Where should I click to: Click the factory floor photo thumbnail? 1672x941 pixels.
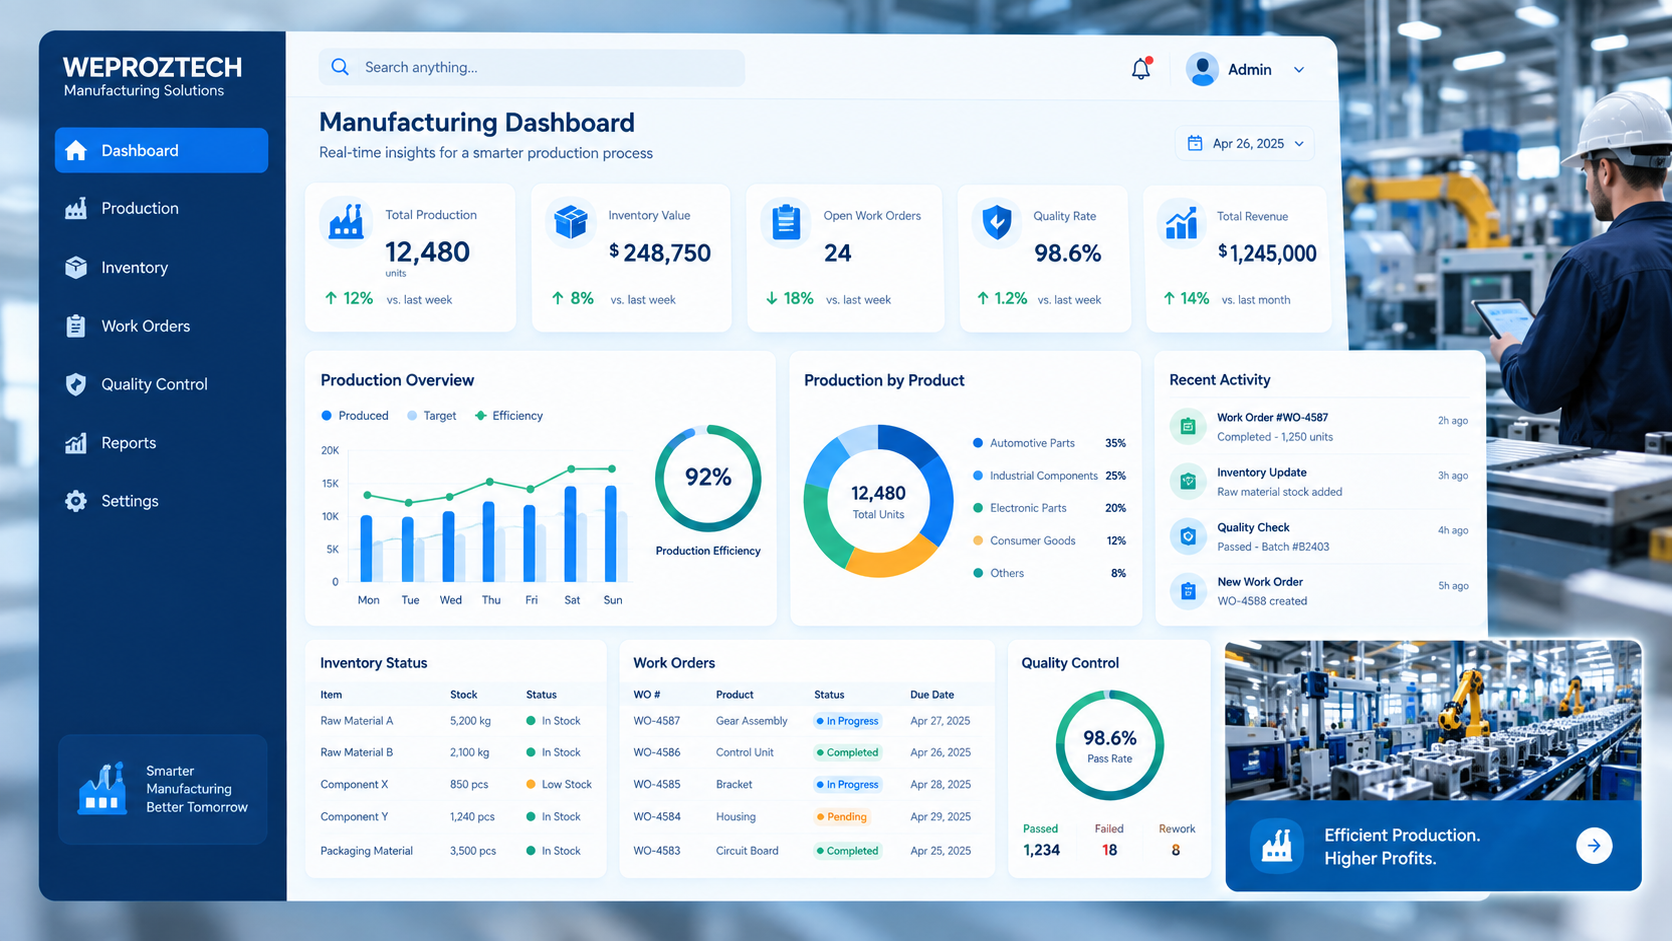(x=1433, y=721)
